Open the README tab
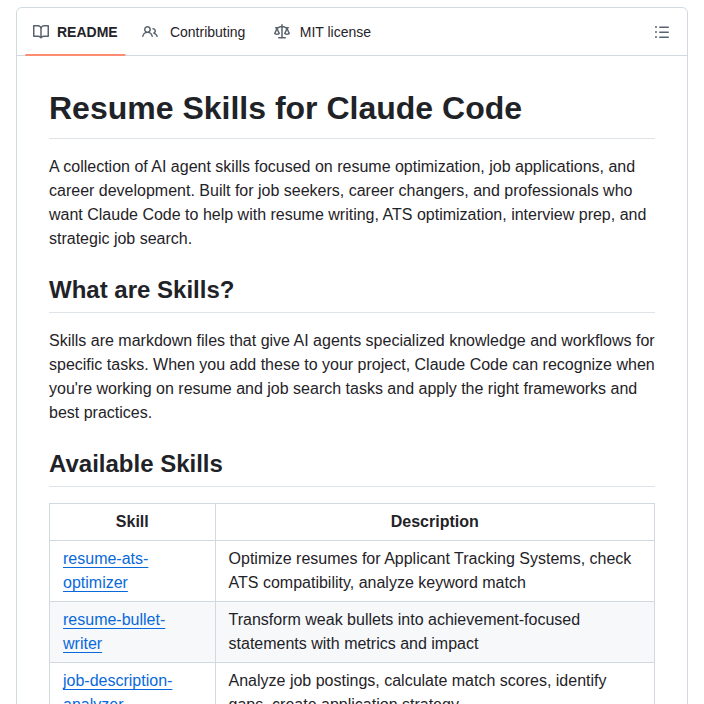Viewport: 704px width, 704px height. pos(75,32)
